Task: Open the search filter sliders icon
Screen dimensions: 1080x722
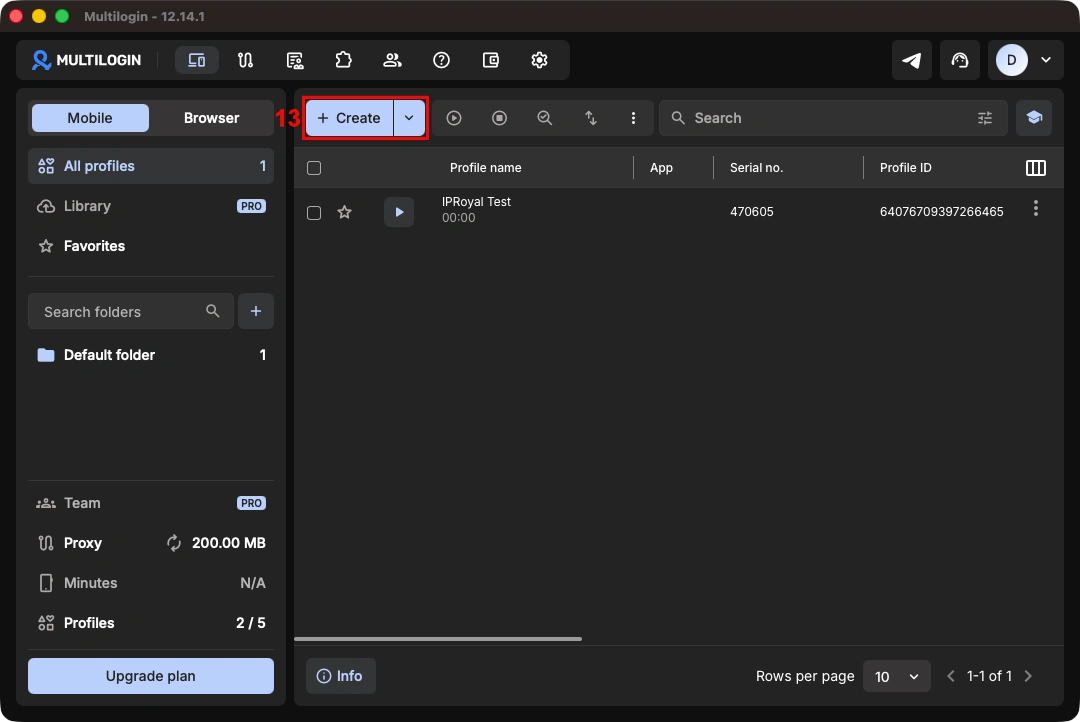Action: (x=985, y=118)
